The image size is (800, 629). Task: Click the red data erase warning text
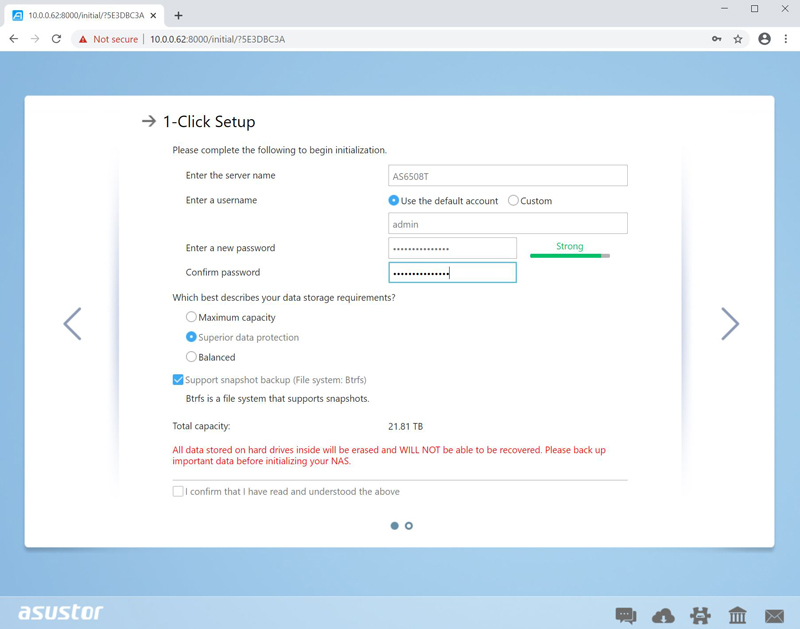389,456
